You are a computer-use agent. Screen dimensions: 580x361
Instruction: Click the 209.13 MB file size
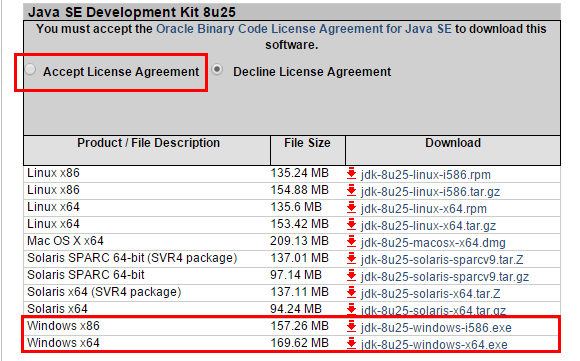pos(299,241)
